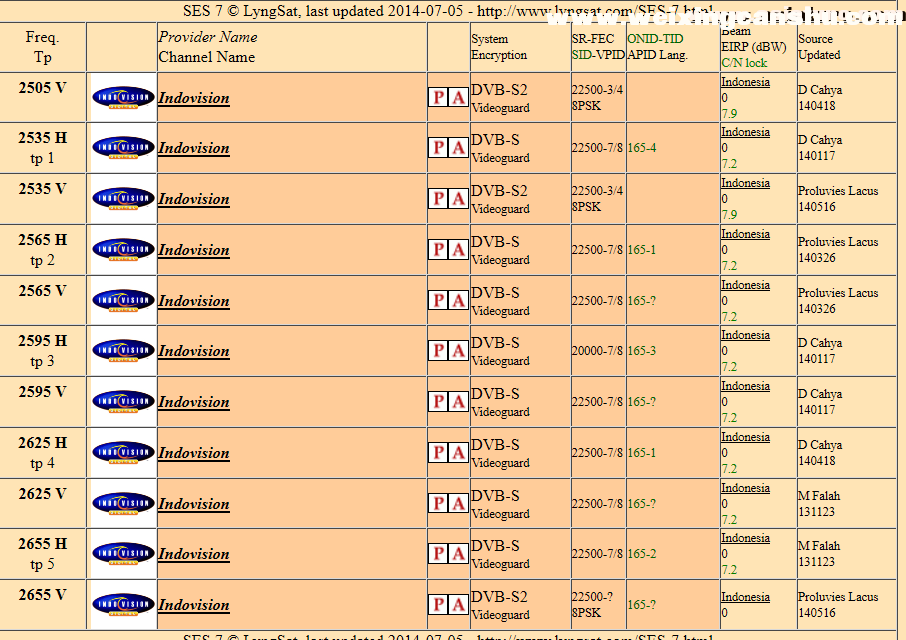The image size is (906, 640).
Task: Follow the Indonesia beam link for 2535 H
Action: click(745, 132)
